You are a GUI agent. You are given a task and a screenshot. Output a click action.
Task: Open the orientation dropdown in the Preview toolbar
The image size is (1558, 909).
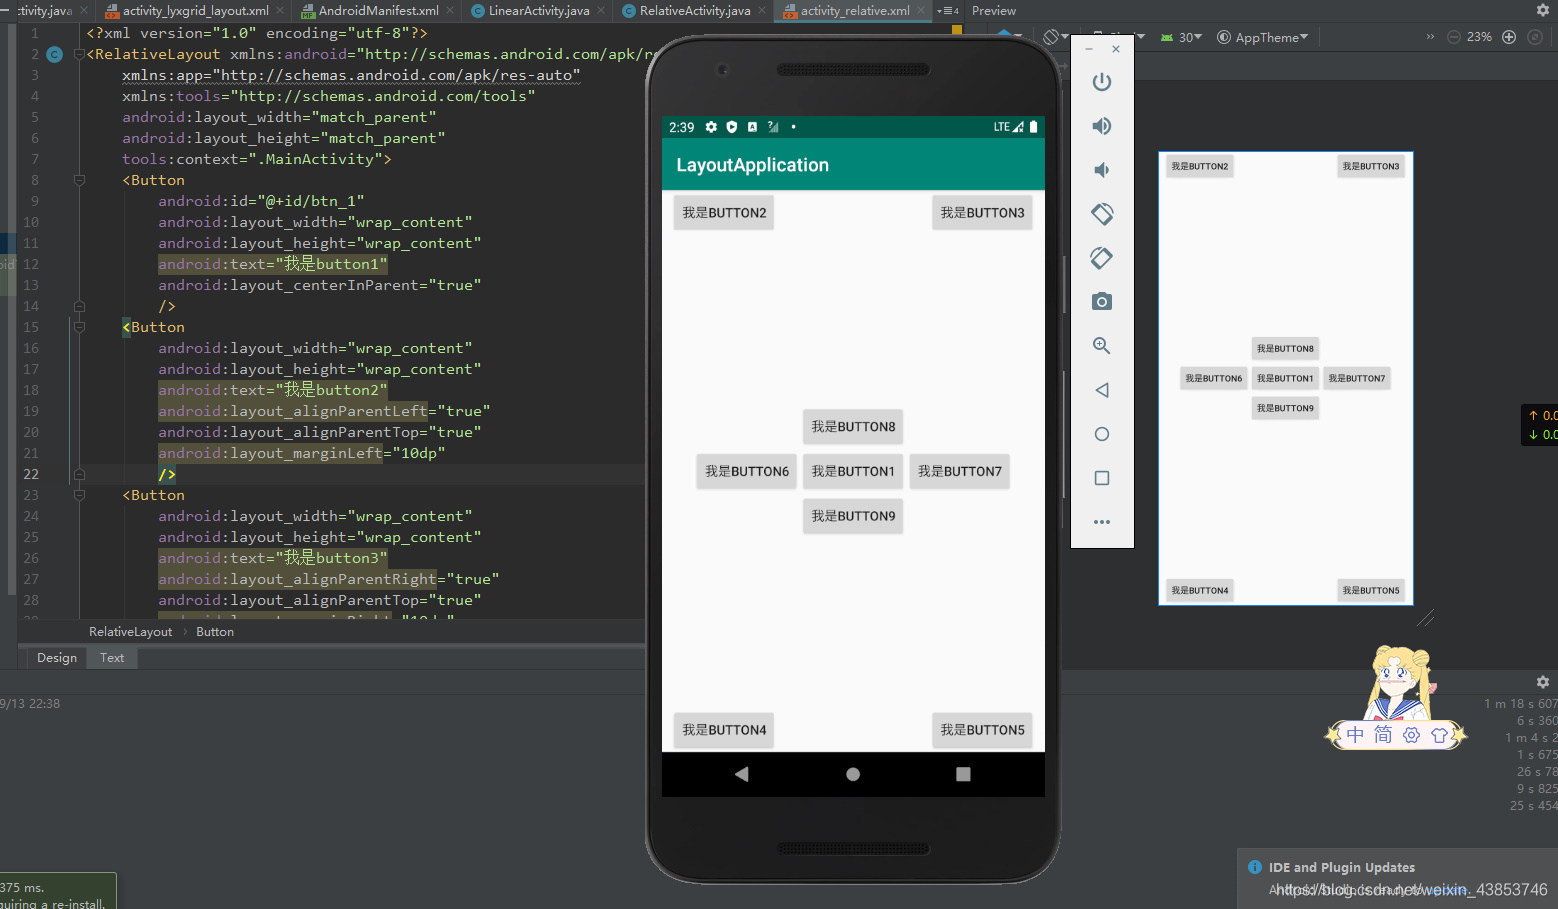pos(1055,37)
